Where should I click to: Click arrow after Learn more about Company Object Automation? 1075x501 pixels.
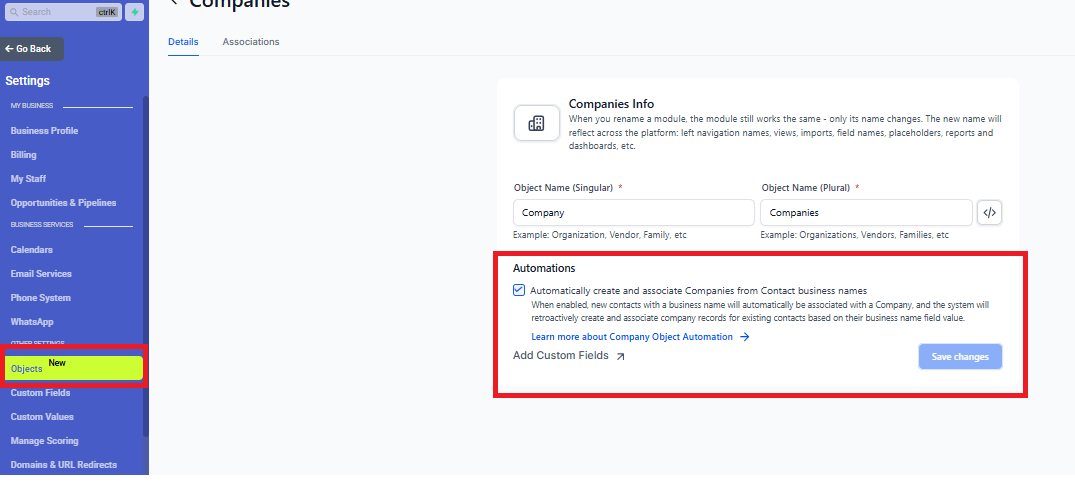[x=744, y=337]
